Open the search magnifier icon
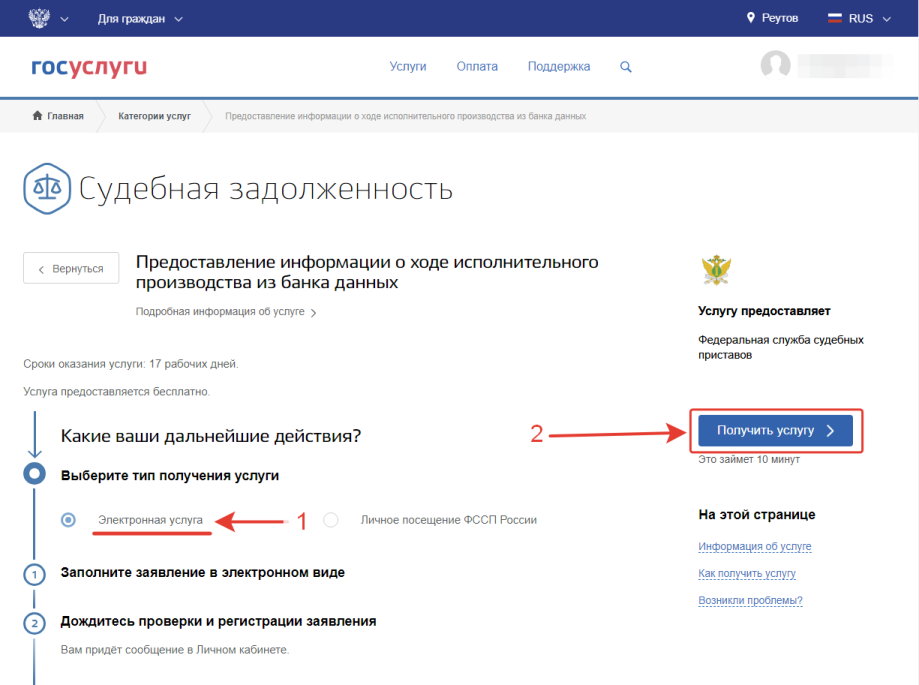Image resolution: width=919 pixels, height=685 pixels. (626, 67)
